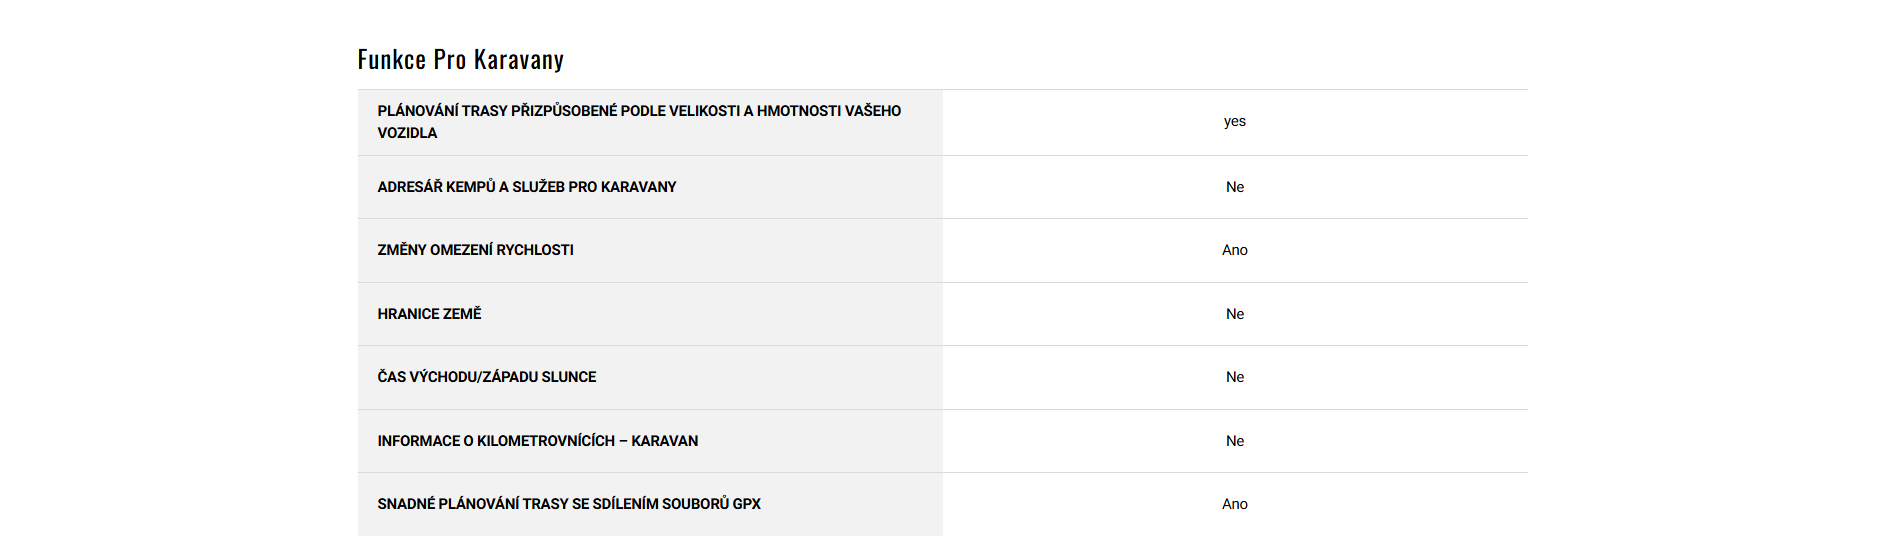Select 'Informace o kilometrovnících – karavan' label
This screenshot has height=537, width=1888.
(x=537, y=441)
